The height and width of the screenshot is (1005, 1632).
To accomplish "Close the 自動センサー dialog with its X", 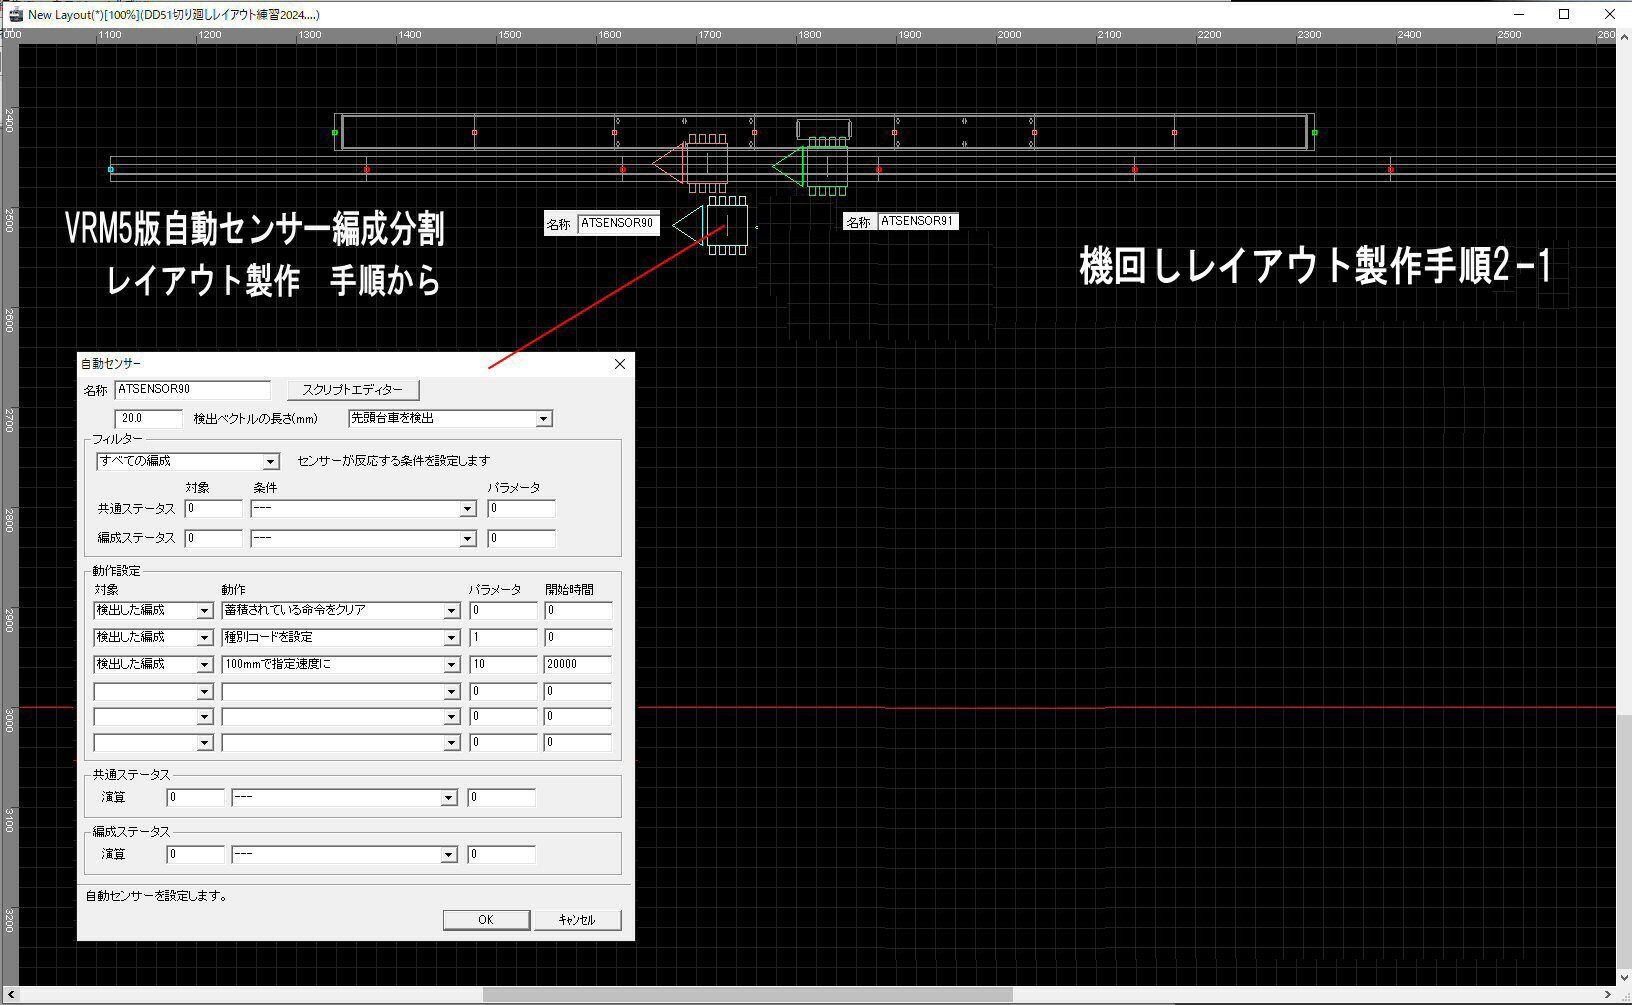I will coord(619,364).
